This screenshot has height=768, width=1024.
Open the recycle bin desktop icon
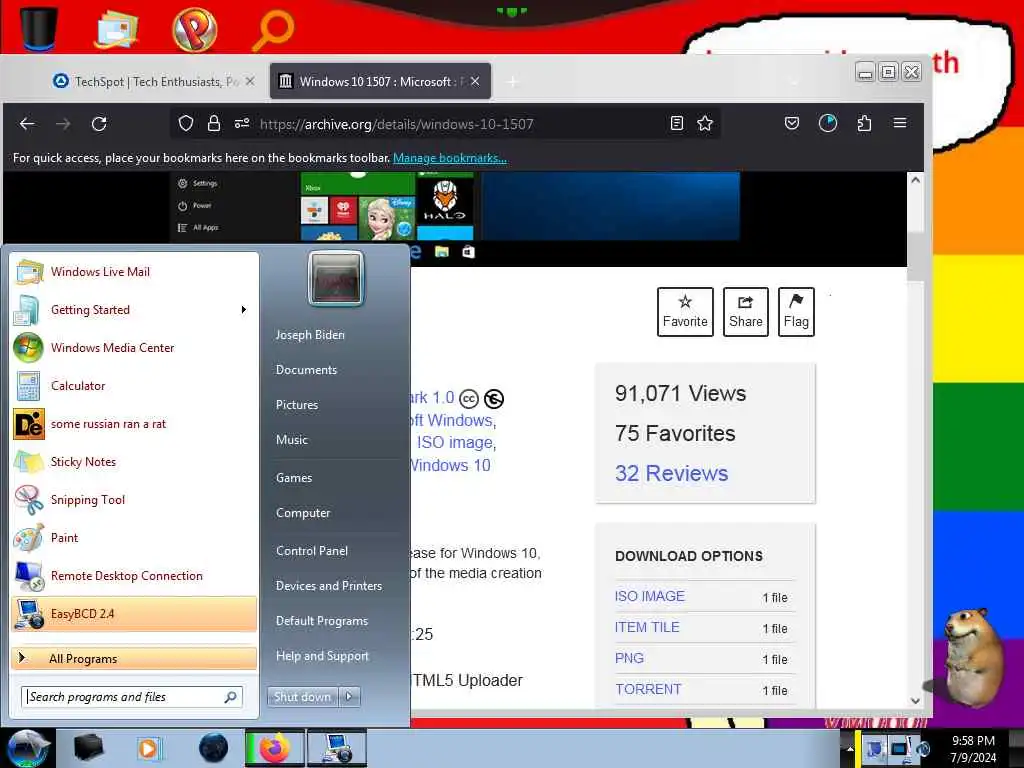[x=39, y=28]
